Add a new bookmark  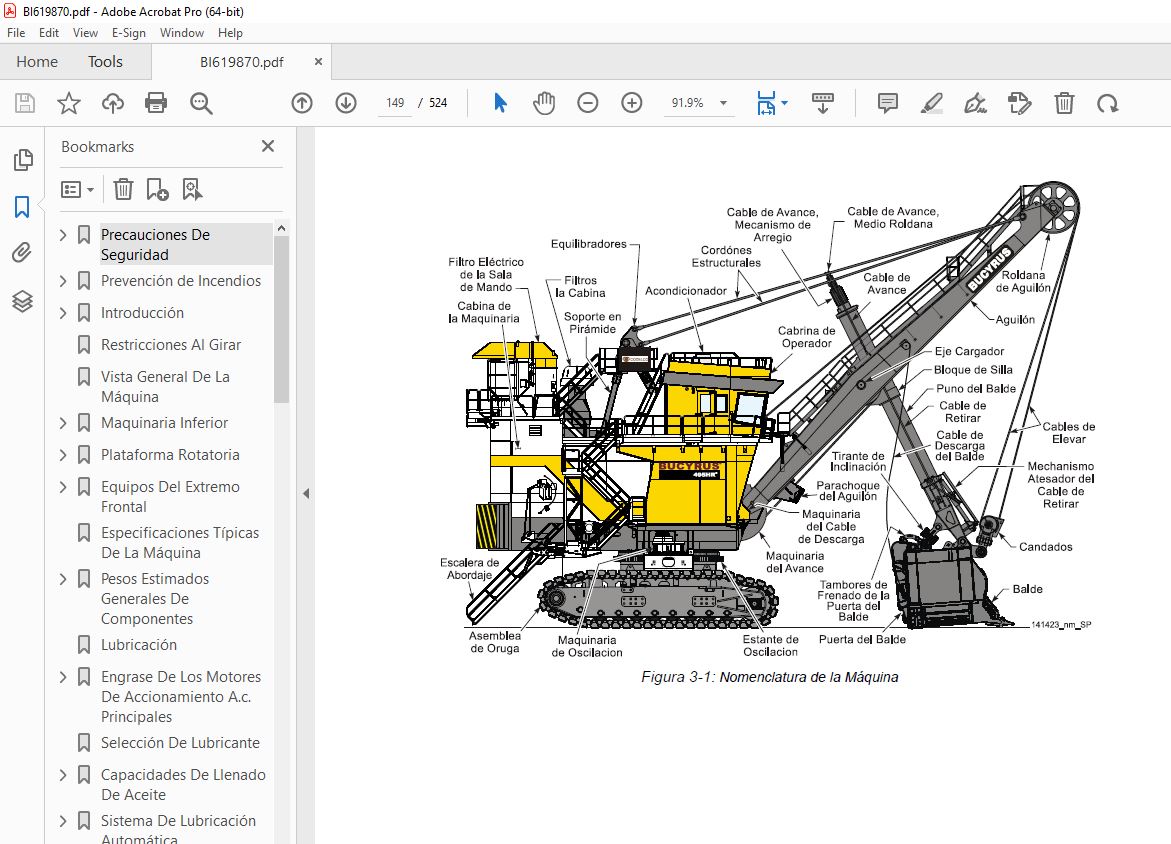(x=157, y=189)
